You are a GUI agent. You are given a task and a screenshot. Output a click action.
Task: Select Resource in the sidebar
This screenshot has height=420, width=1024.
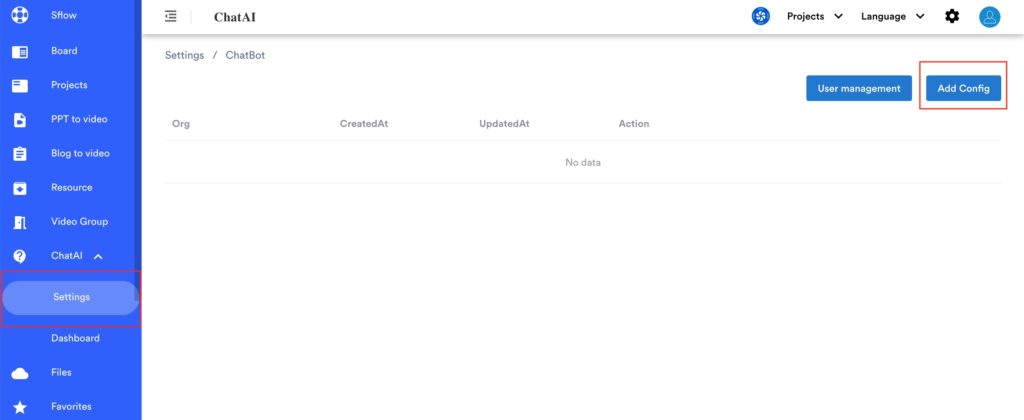[72, 187]
